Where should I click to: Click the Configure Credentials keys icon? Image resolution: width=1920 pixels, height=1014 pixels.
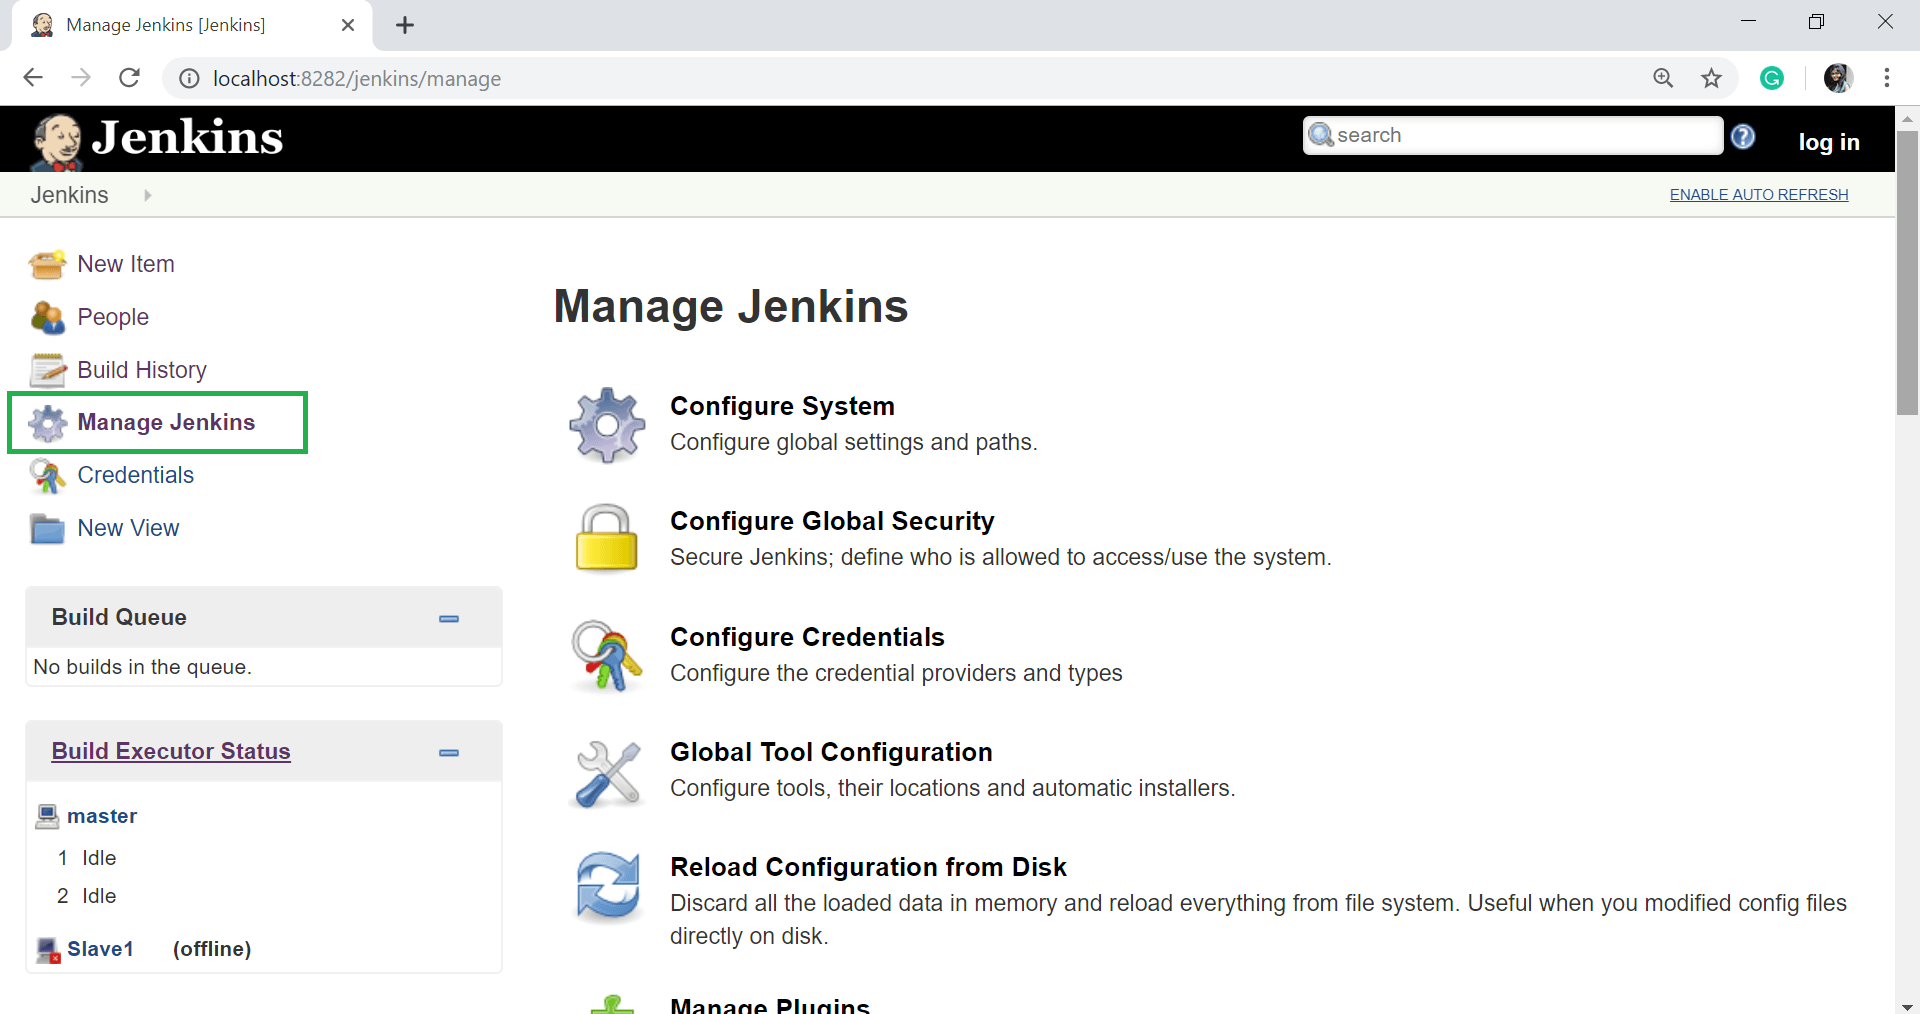coord(606,656)
